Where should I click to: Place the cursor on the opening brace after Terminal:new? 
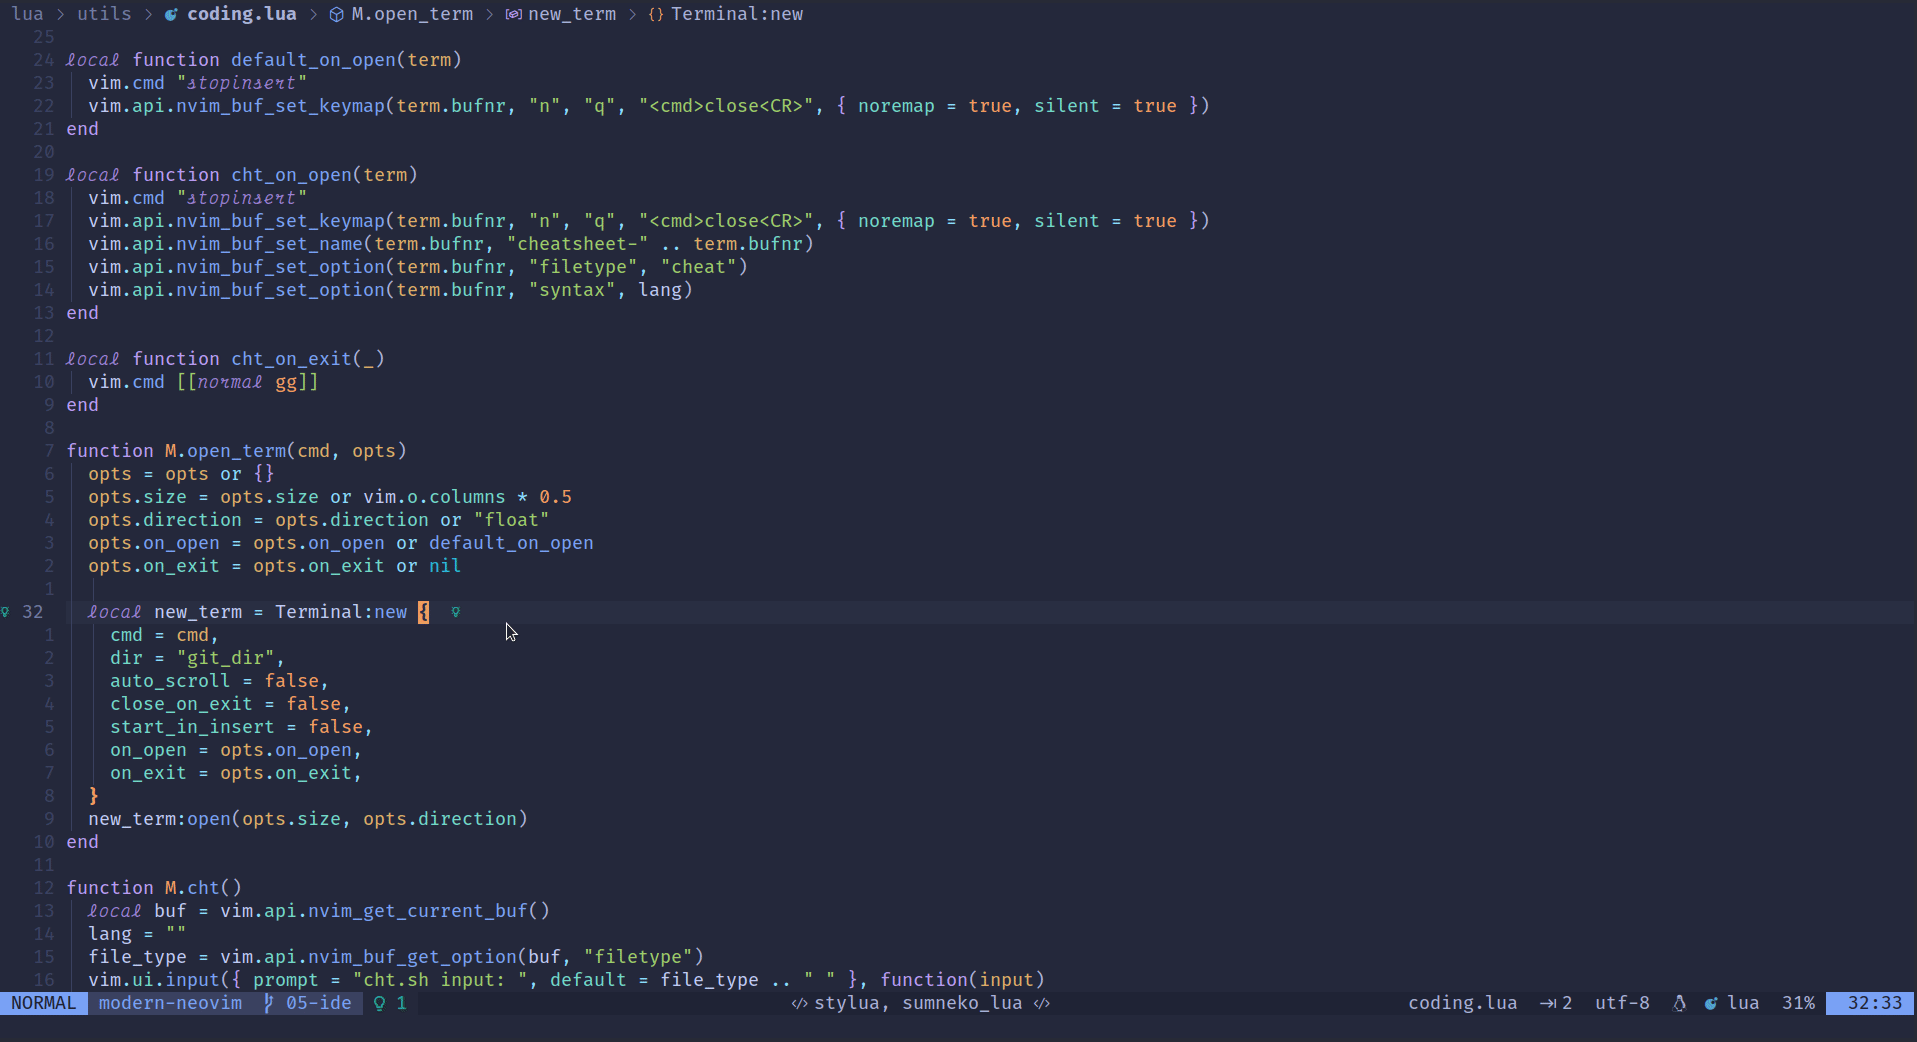pyautogui.click(x=424, y=612)
